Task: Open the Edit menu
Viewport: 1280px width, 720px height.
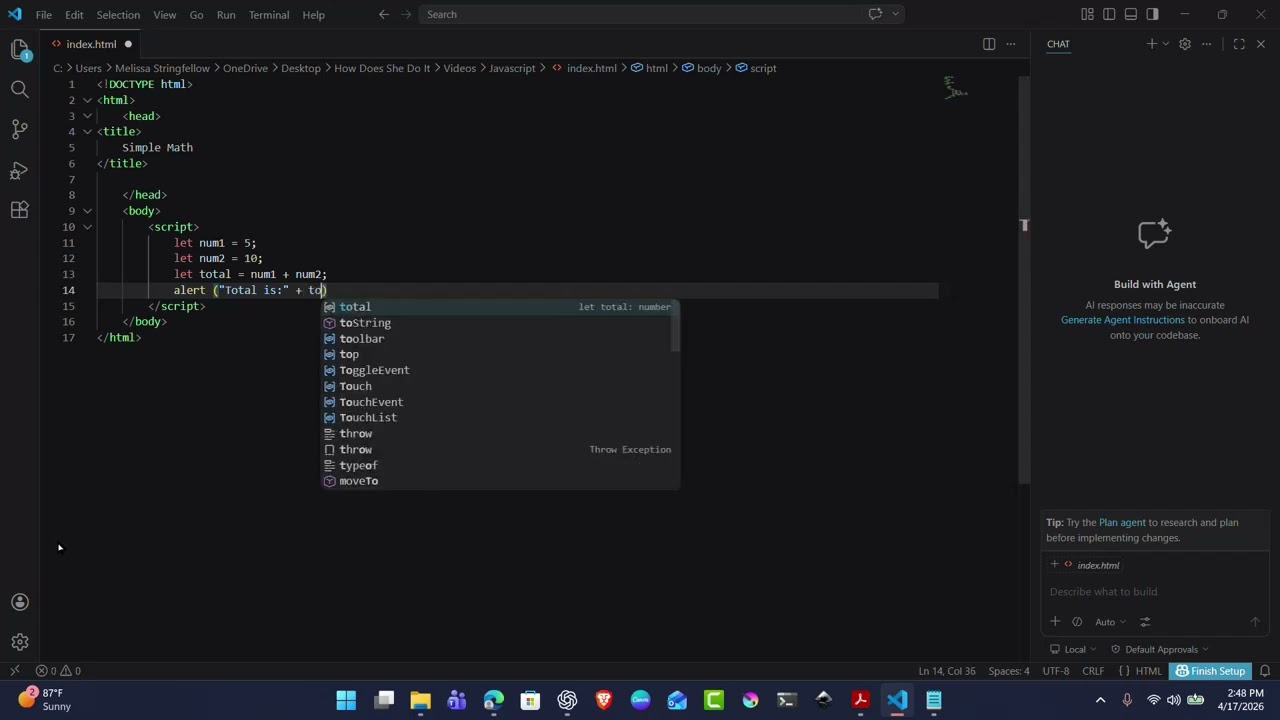Action: pyautogui.click(x=74, y=14)
